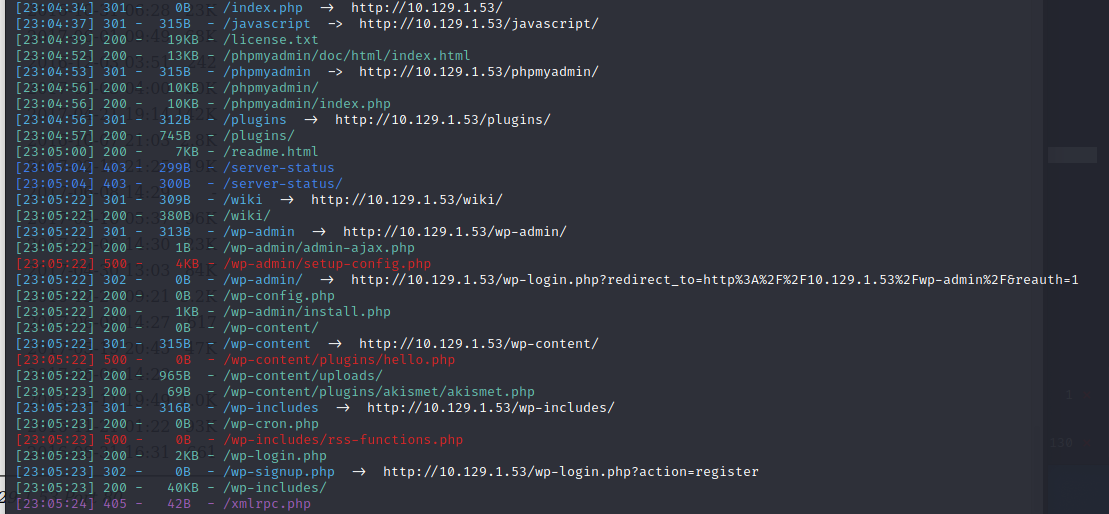Viewport: 1109px width, 514px height.
Task: Follow the http://10.129.1.53/phpmyadmin/ redirect URL
Action: tap(478, 71)
